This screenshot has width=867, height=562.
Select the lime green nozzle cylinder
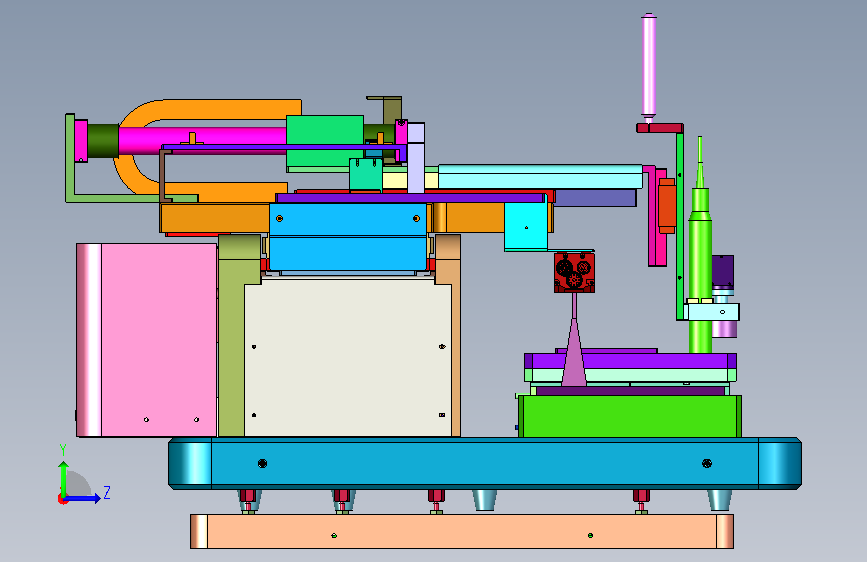pos(700,260)
